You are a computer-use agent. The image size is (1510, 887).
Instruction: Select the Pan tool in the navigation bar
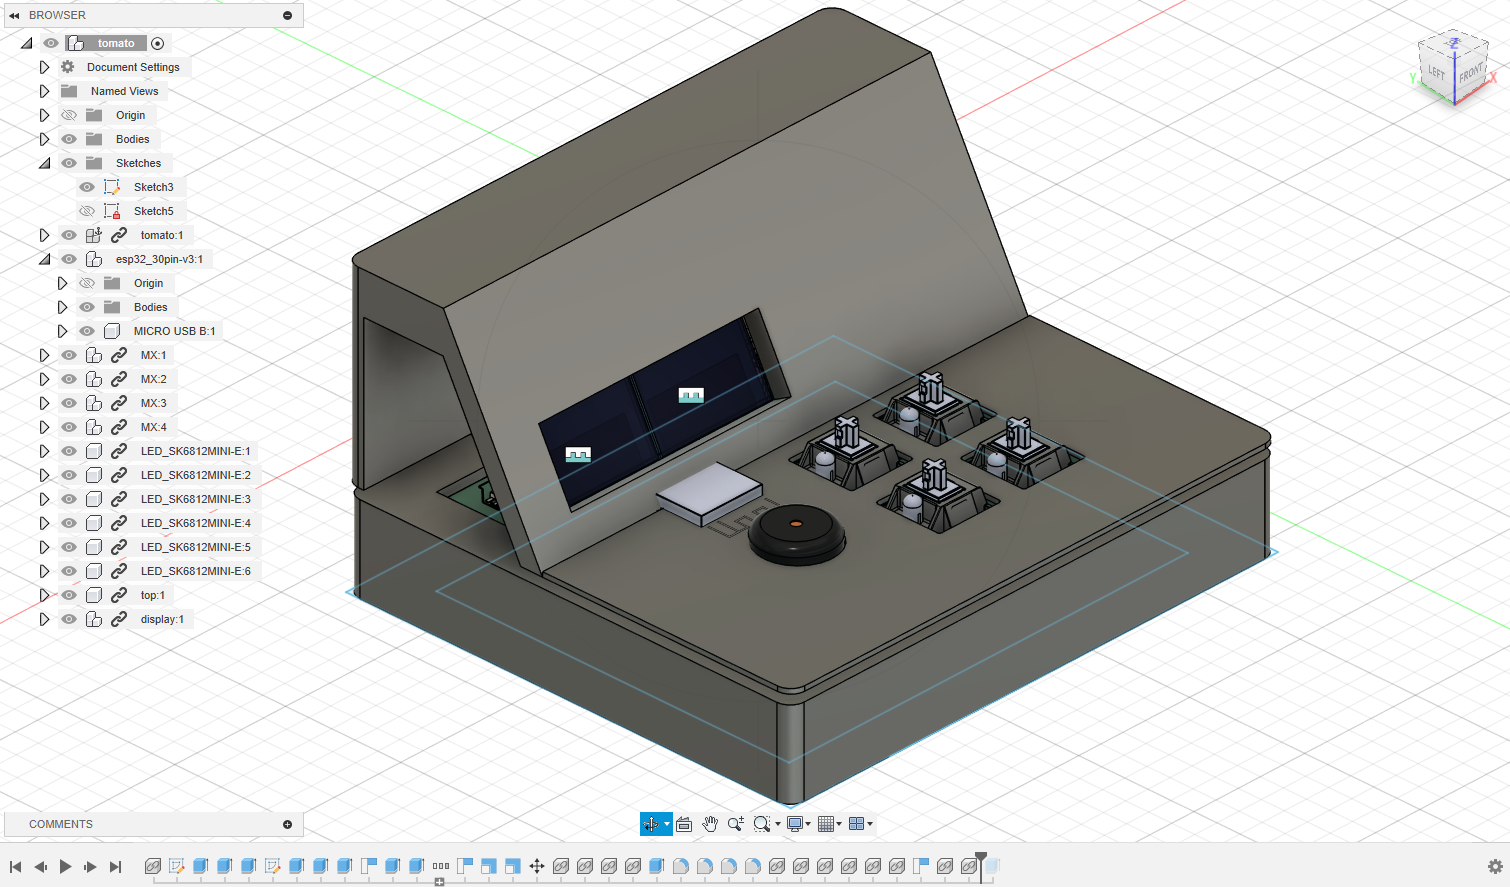click(x=710, y=824)
